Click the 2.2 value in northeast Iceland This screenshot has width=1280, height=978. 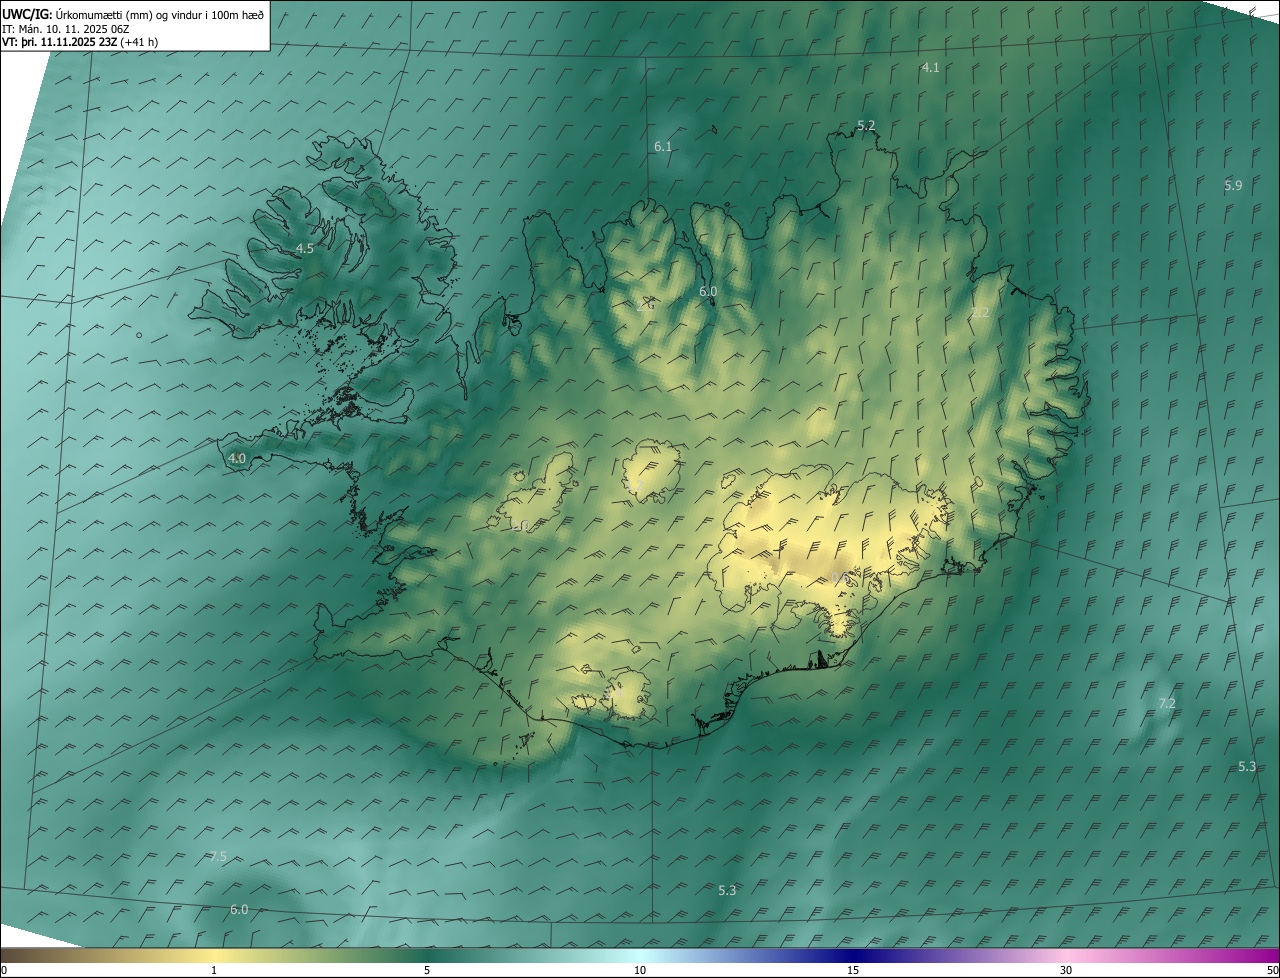(x=980, y=313)
